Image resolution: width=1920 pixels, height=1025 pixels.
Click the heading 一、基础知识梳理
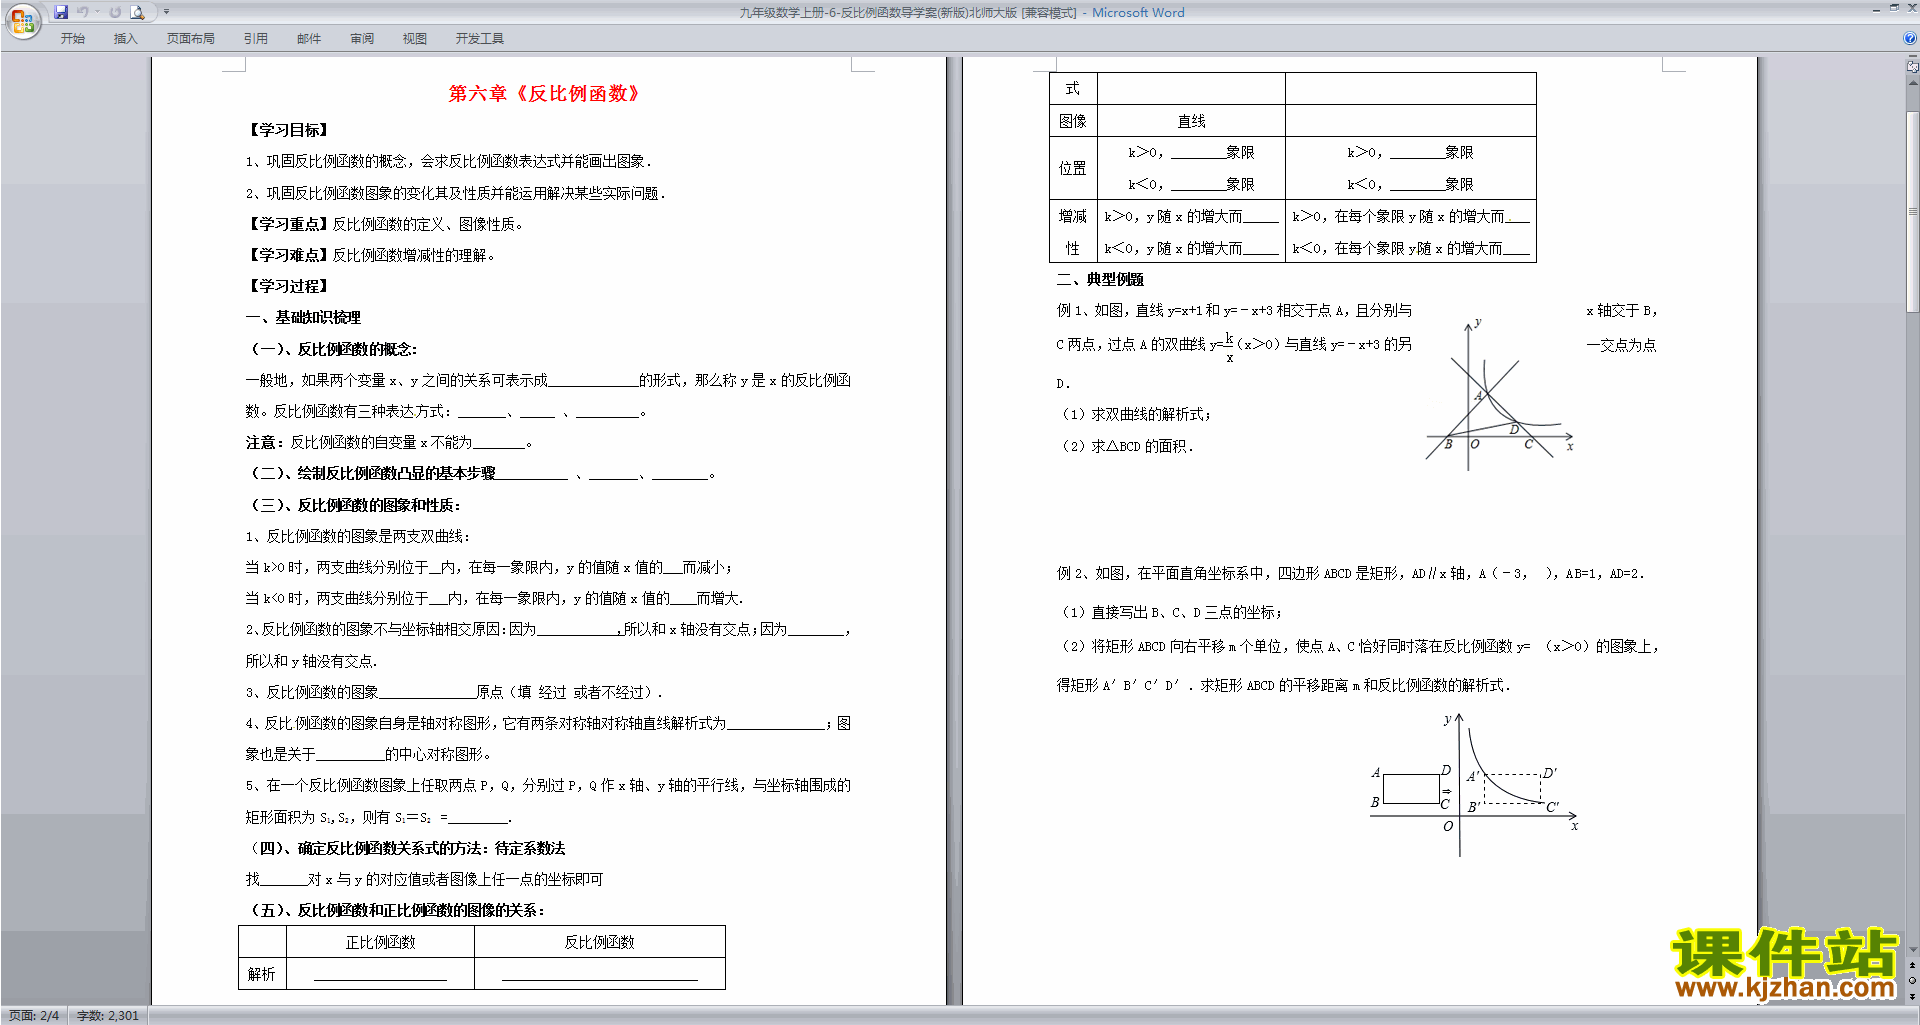(x=303, y=317)
